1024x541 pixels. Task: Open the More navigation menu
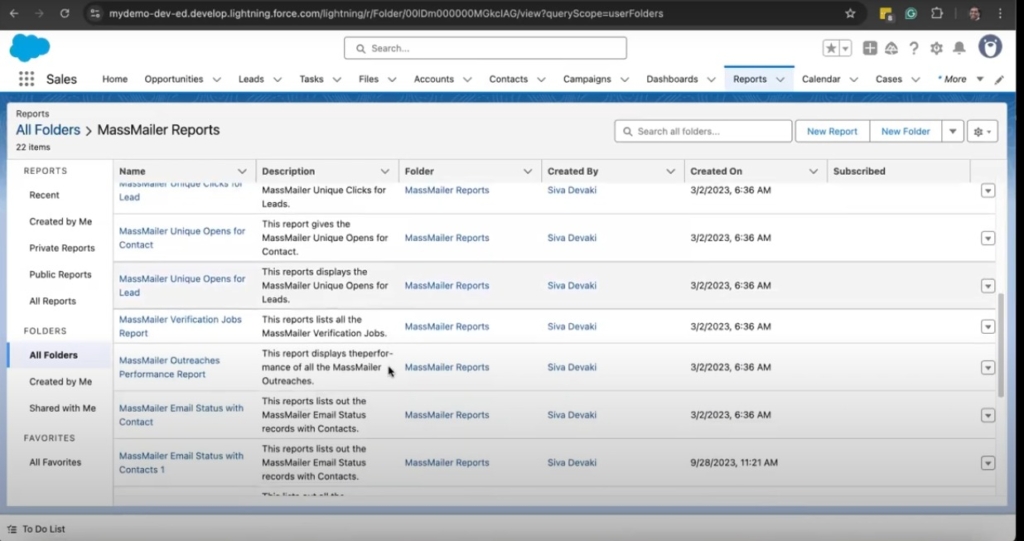tap(961, 79)
